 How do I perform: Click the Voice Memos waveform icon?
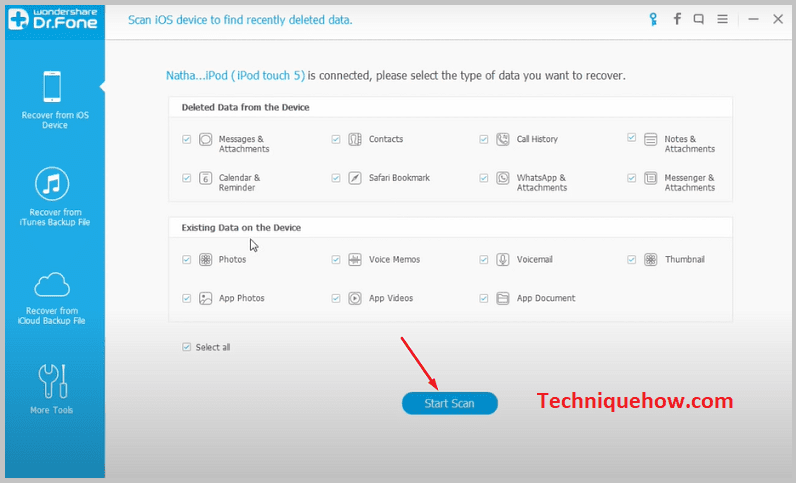[x=355, y=260]
